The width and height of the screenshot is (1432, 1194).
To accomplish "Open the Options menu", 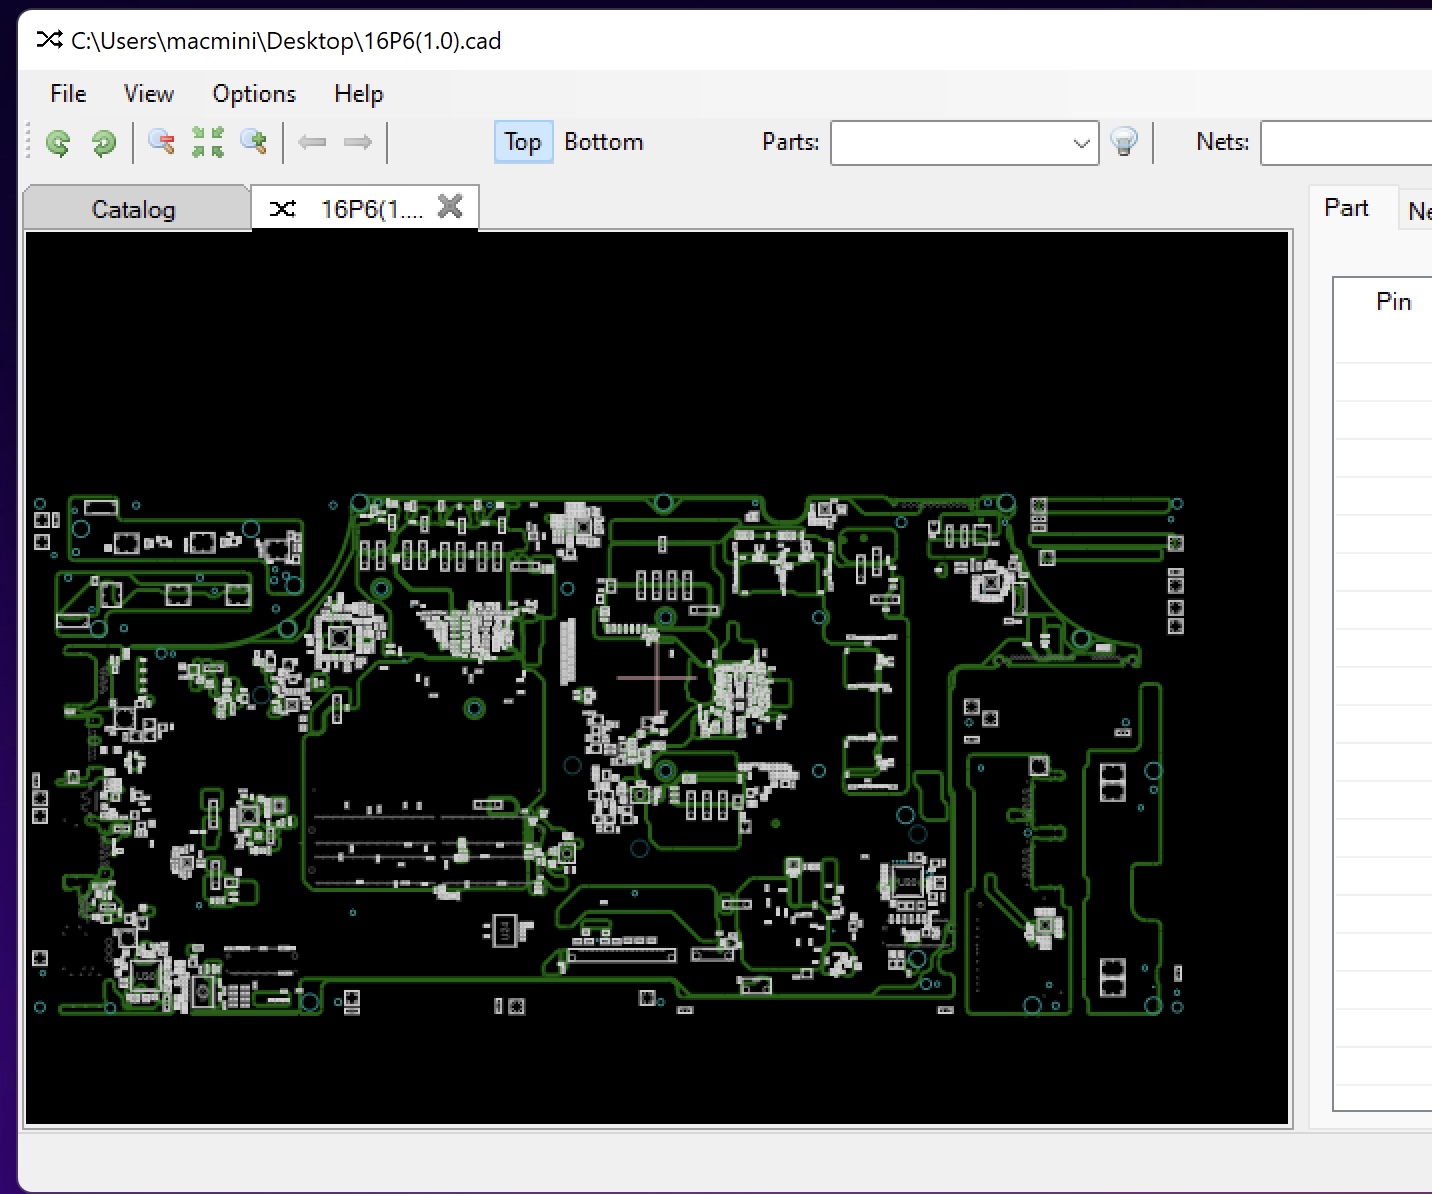I will [254, 94].
